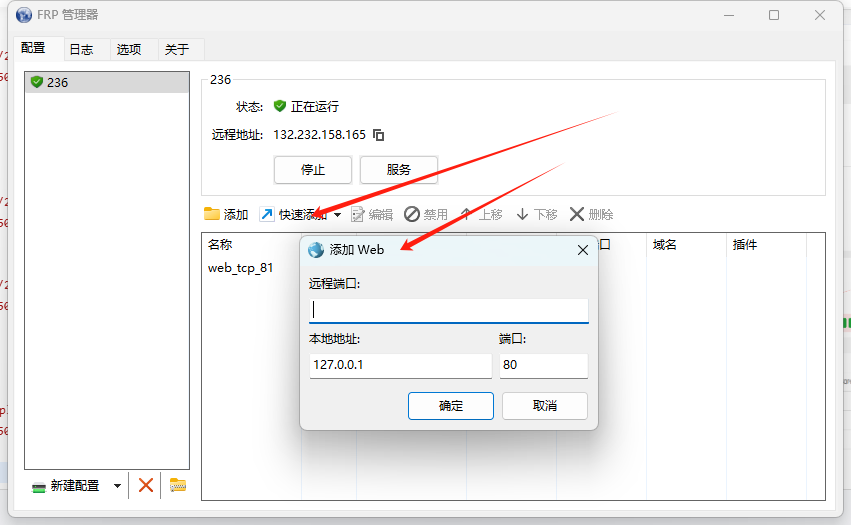
Task: Open the 选项 tab
Action: point(128,49)
